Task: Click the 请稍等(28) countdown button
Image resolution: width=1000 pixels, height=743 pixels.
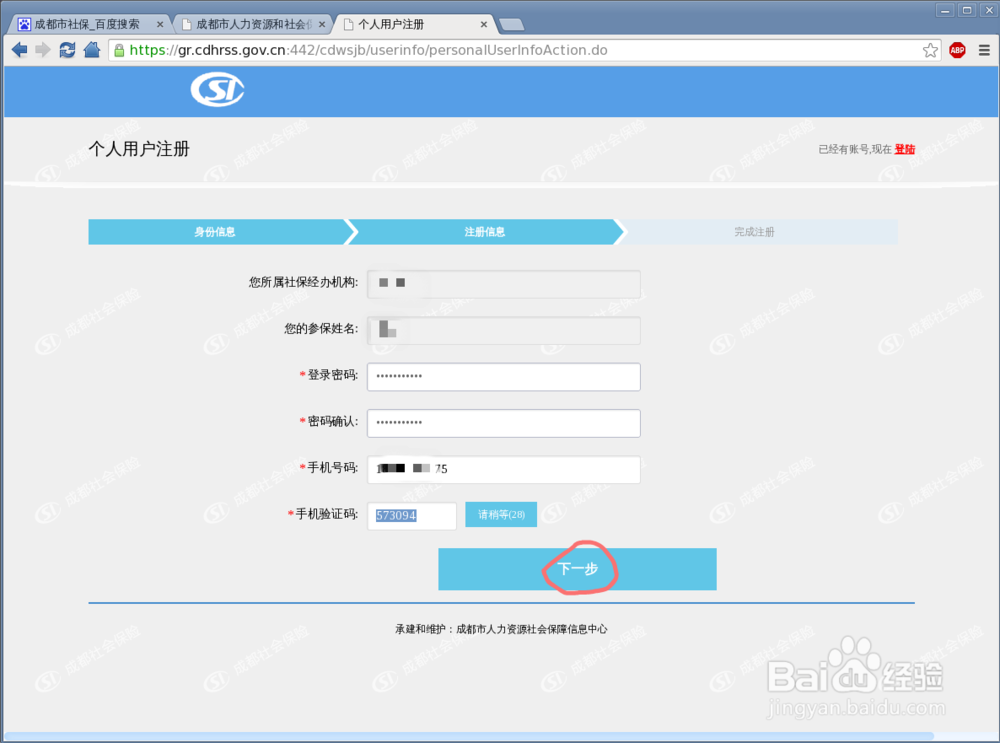Action: 501,514
